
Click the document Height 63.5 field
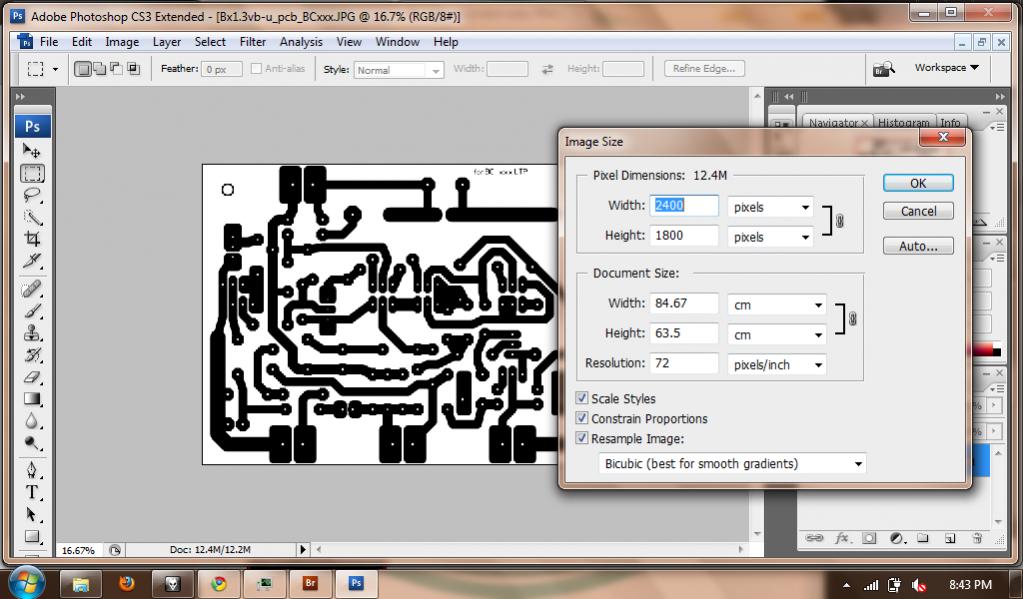[x=684, y=333]
